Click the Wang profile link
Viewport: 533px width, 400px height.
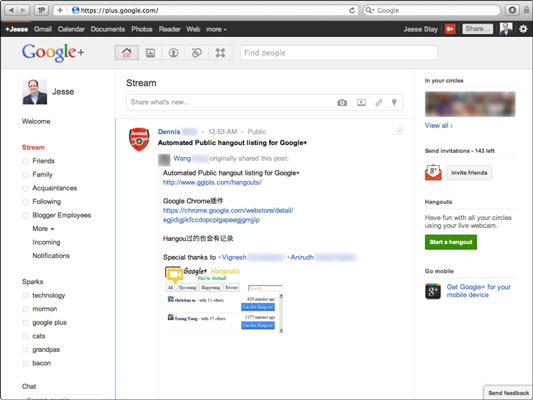[x=182, y=158]
